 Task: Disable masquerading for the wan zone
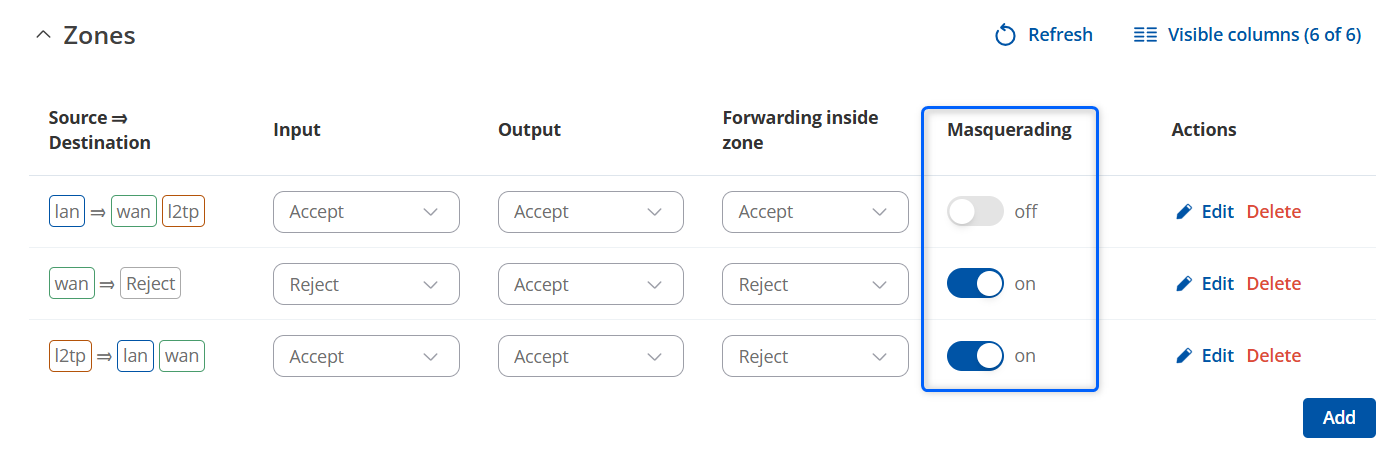[x=975, y=284]
